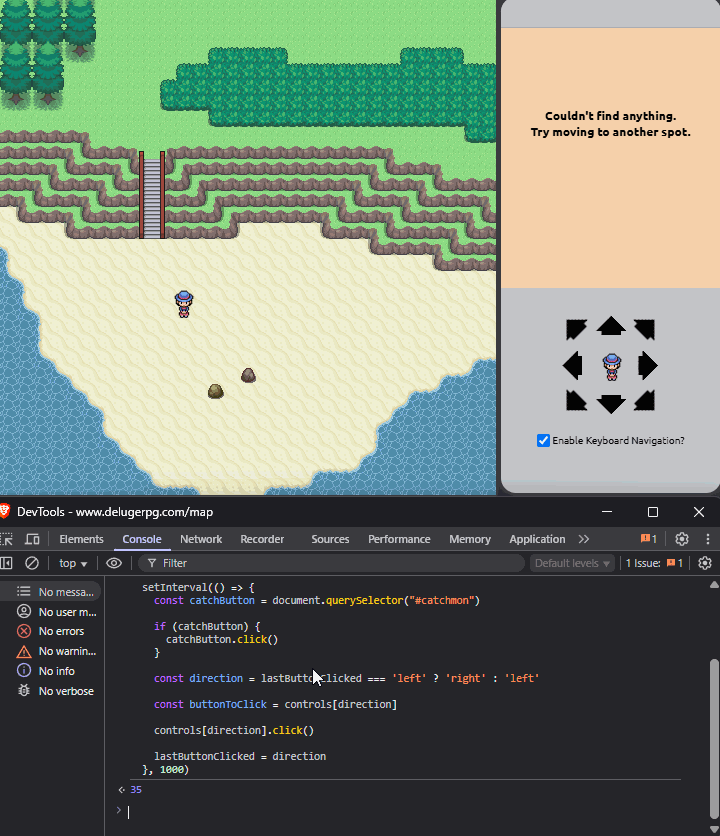
Task: Click the console scroll-up arrow
Action: coord(714,585)
